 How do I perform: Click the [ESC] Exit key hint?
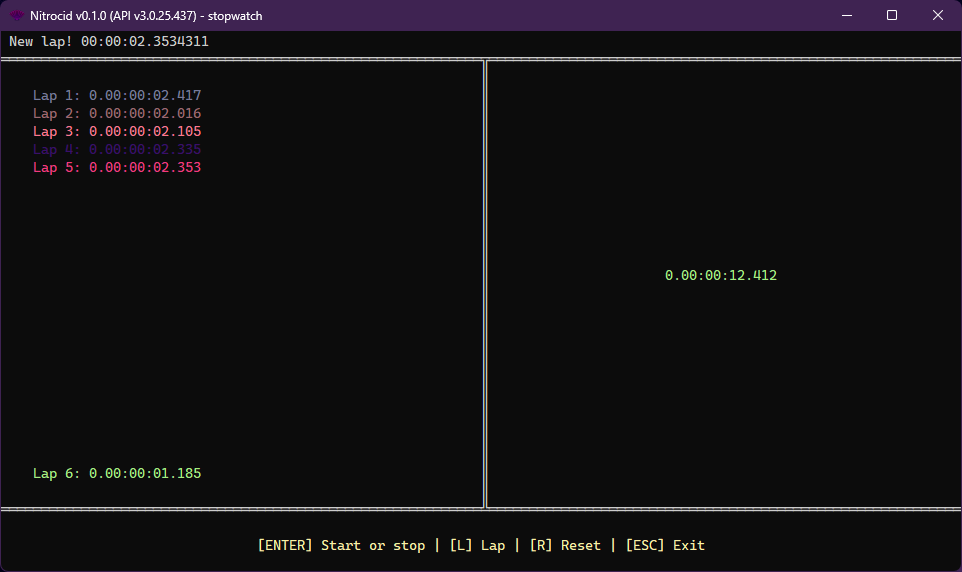664,545
